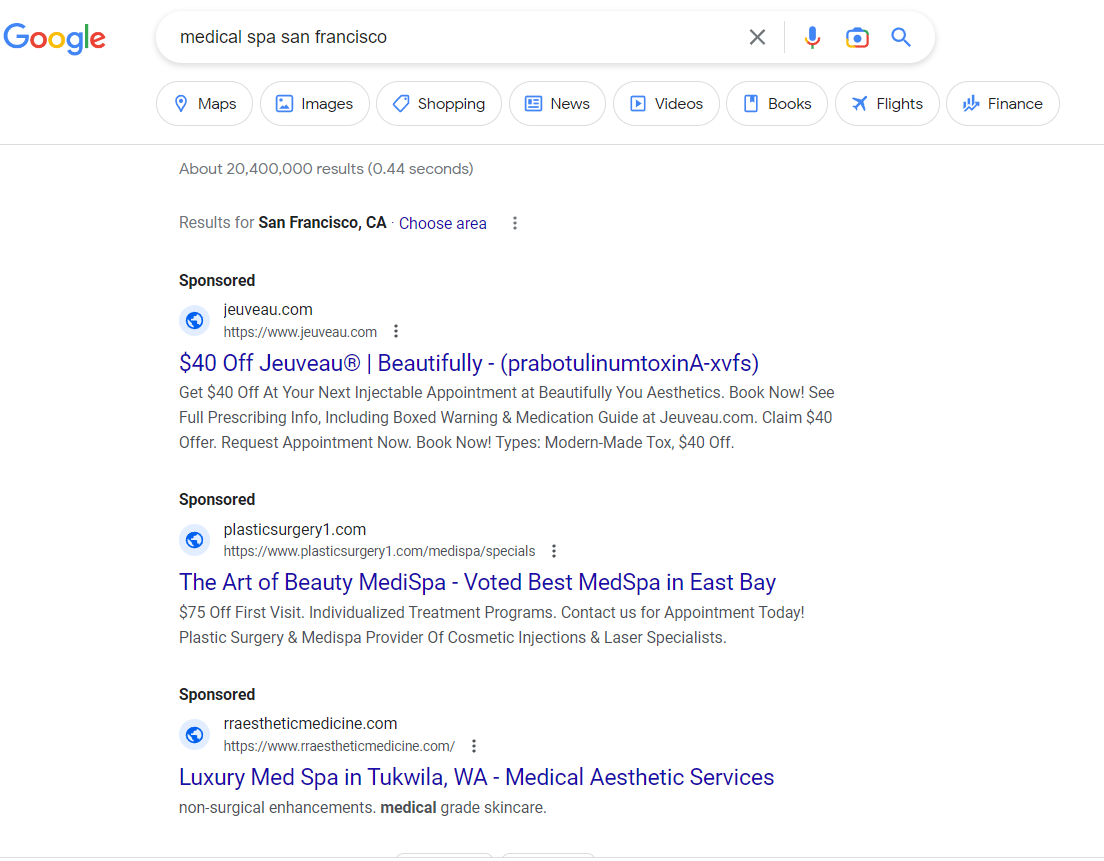1104x861 pixels.
Task: Click the About 20,400,000 results text
Action: click(x=326, y=169)
